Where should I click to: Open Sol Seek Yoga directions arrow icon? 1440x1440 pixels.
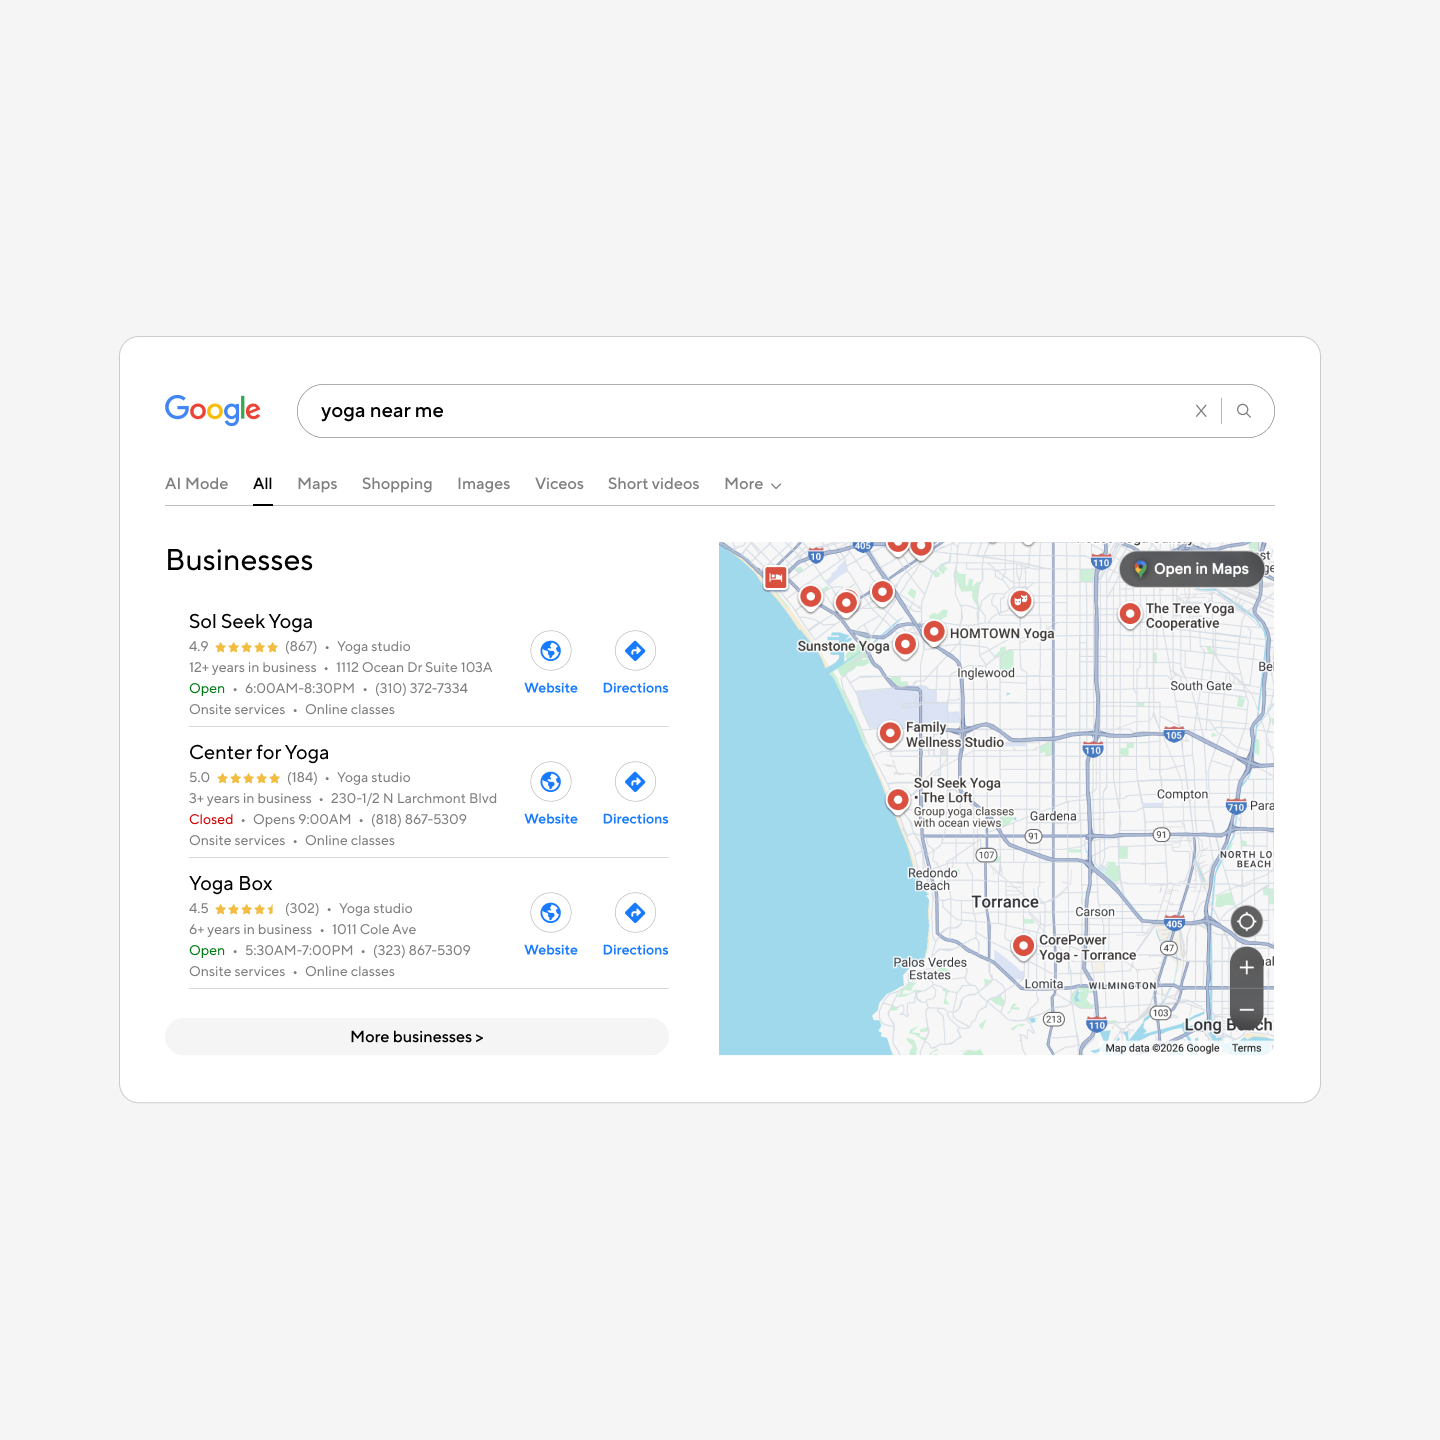tap(635, 652)
